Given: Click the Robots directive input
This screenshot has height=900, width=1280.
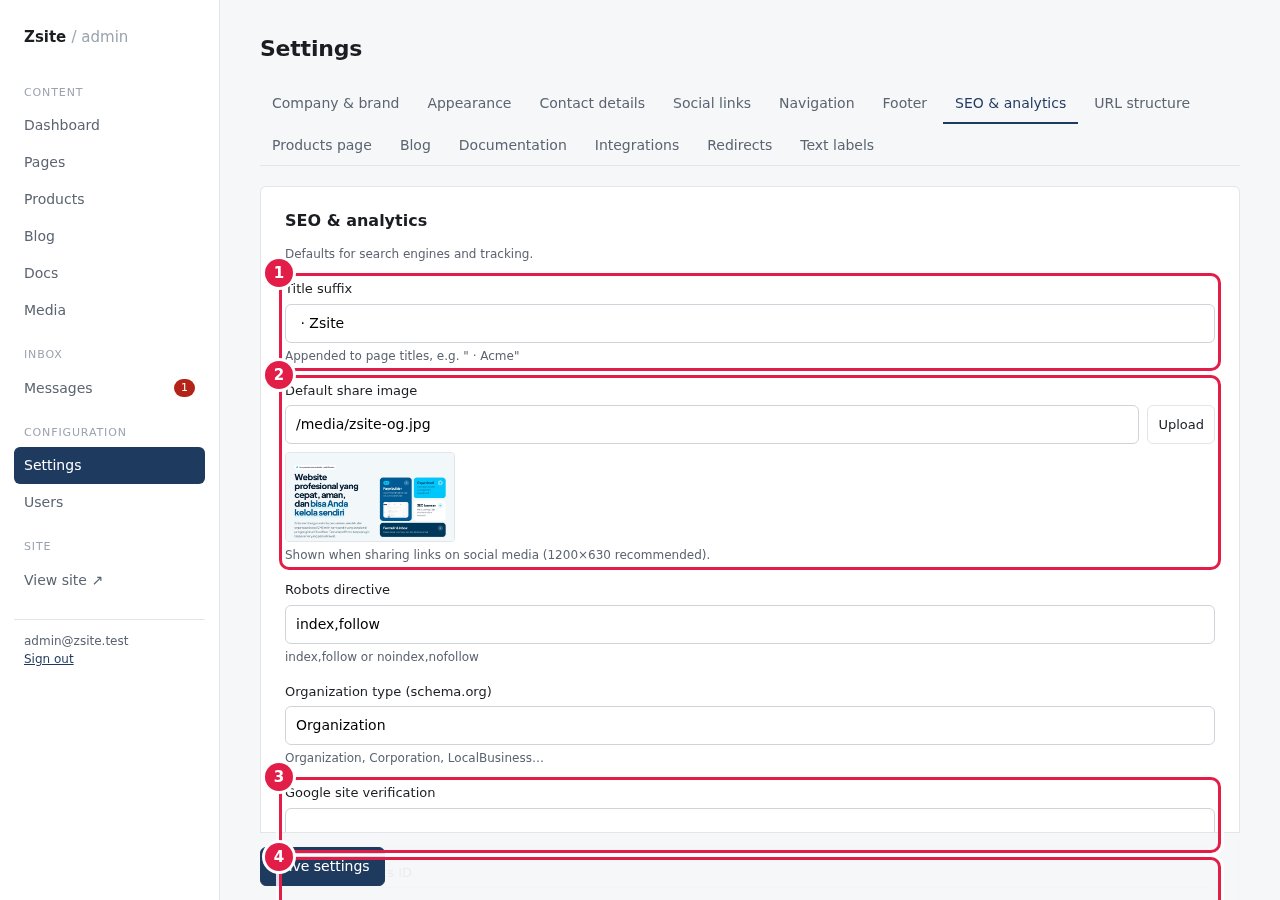Looking at the screenshot, I should [x=750, y=624].
